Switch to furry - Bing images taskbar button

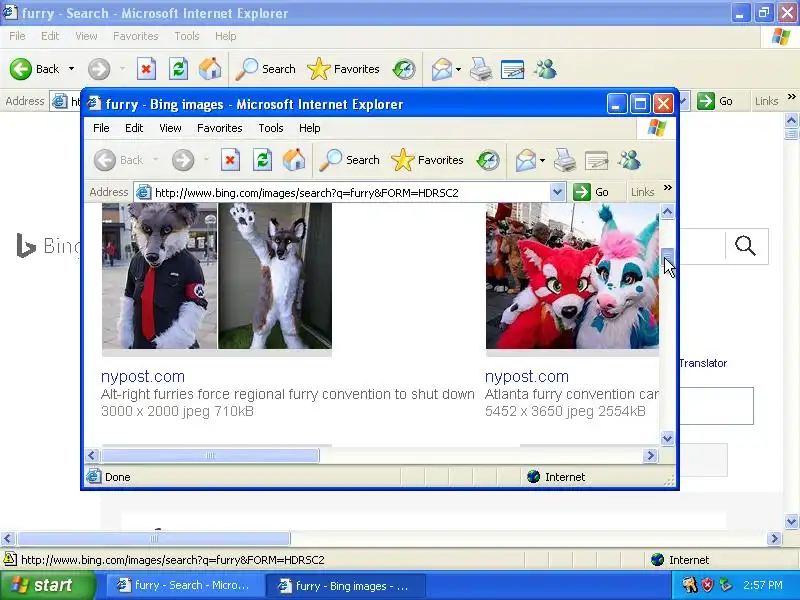pos(345,586)
